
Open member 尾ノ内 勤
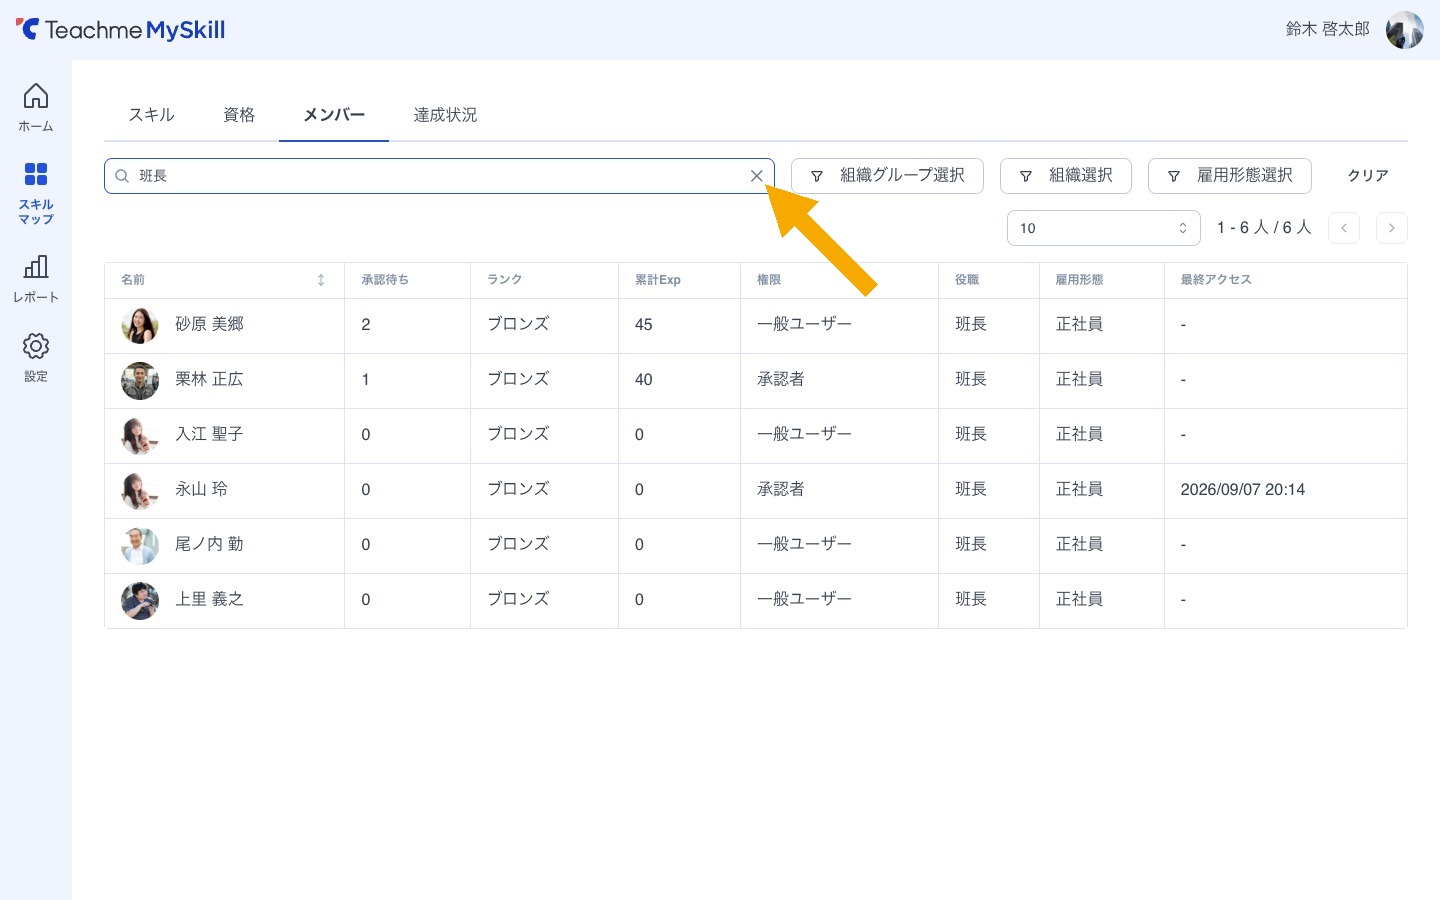click(x=209, y=544)
